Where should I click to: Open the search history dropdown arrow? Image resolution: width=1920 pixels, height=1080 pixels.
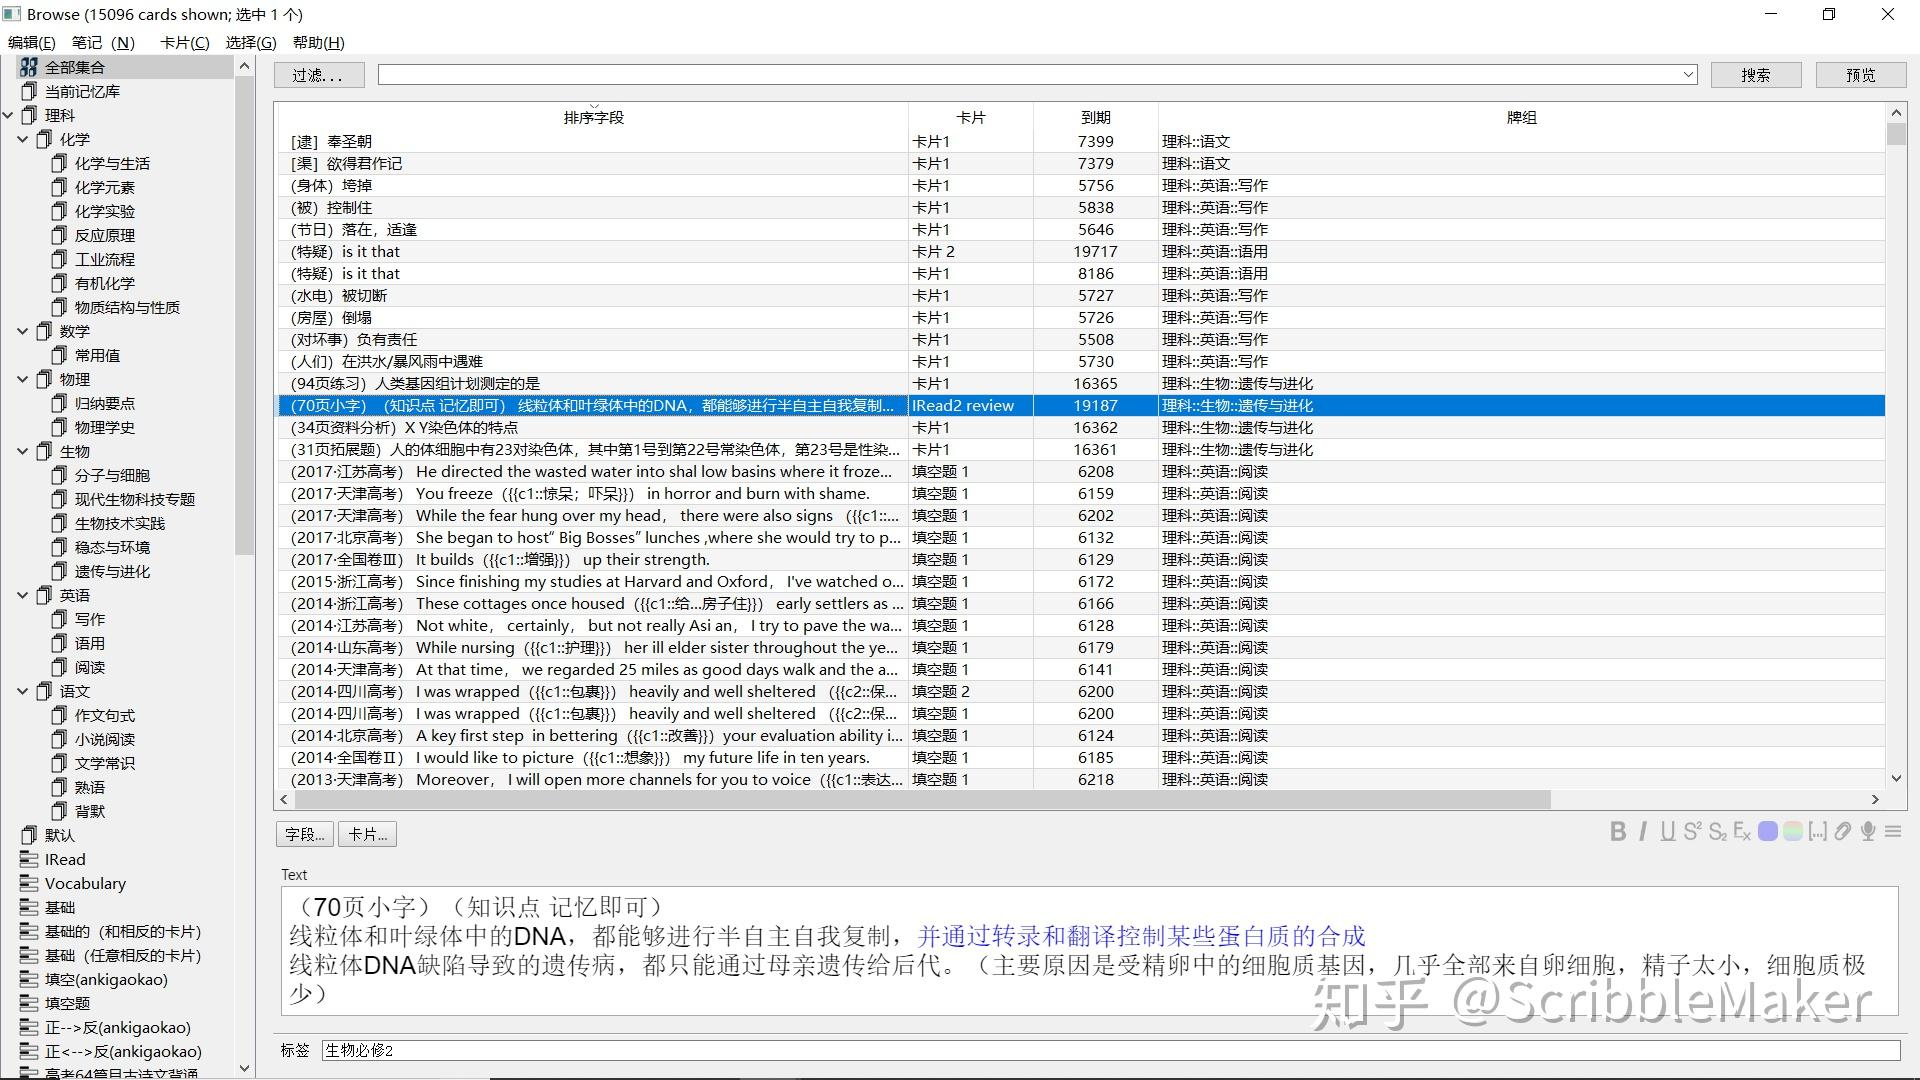[1688, 75]
